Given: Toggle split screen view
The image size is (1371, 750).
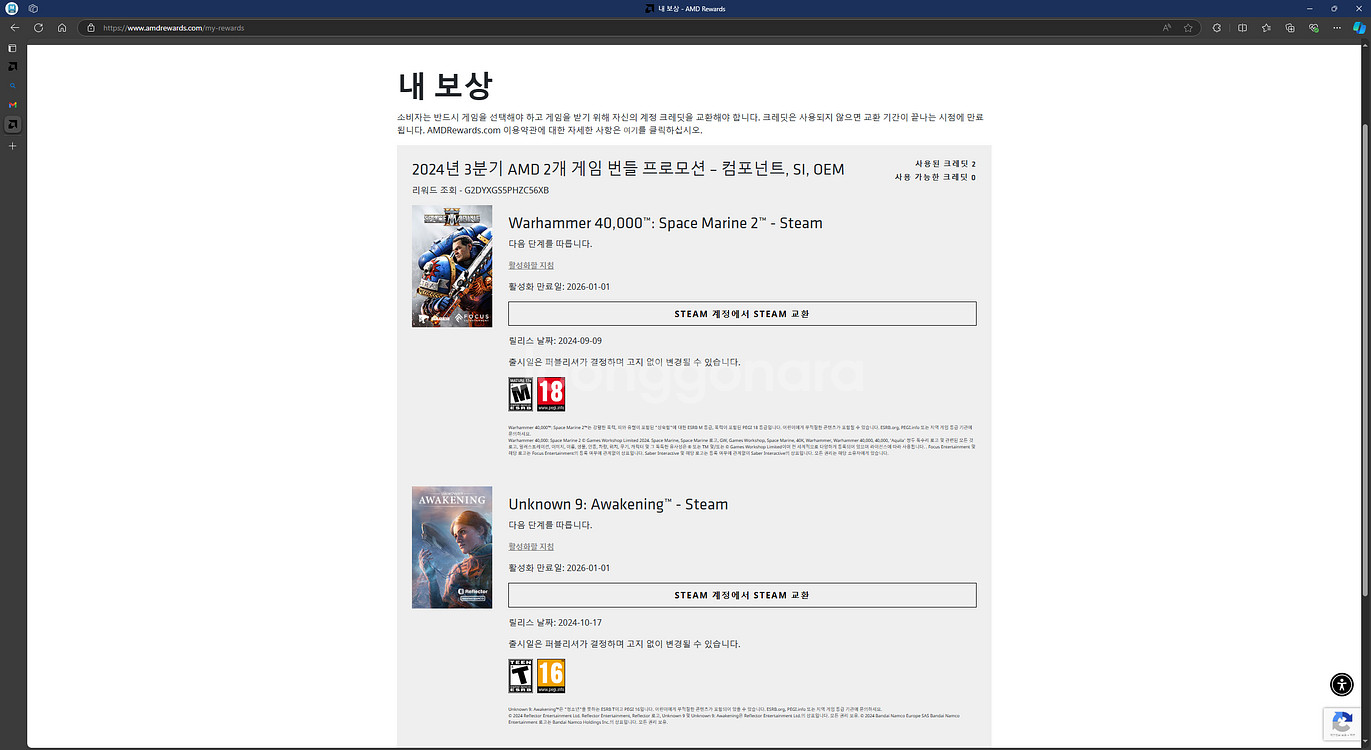Looking at the screenshot, I should tap(1242, 28).
